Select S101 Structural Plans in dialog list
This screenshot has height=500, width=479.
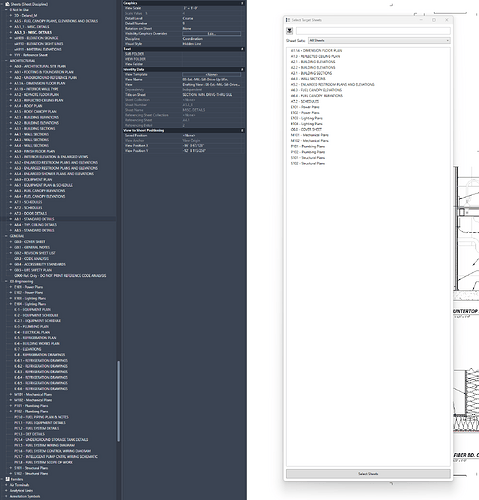[x=307, y=158]
